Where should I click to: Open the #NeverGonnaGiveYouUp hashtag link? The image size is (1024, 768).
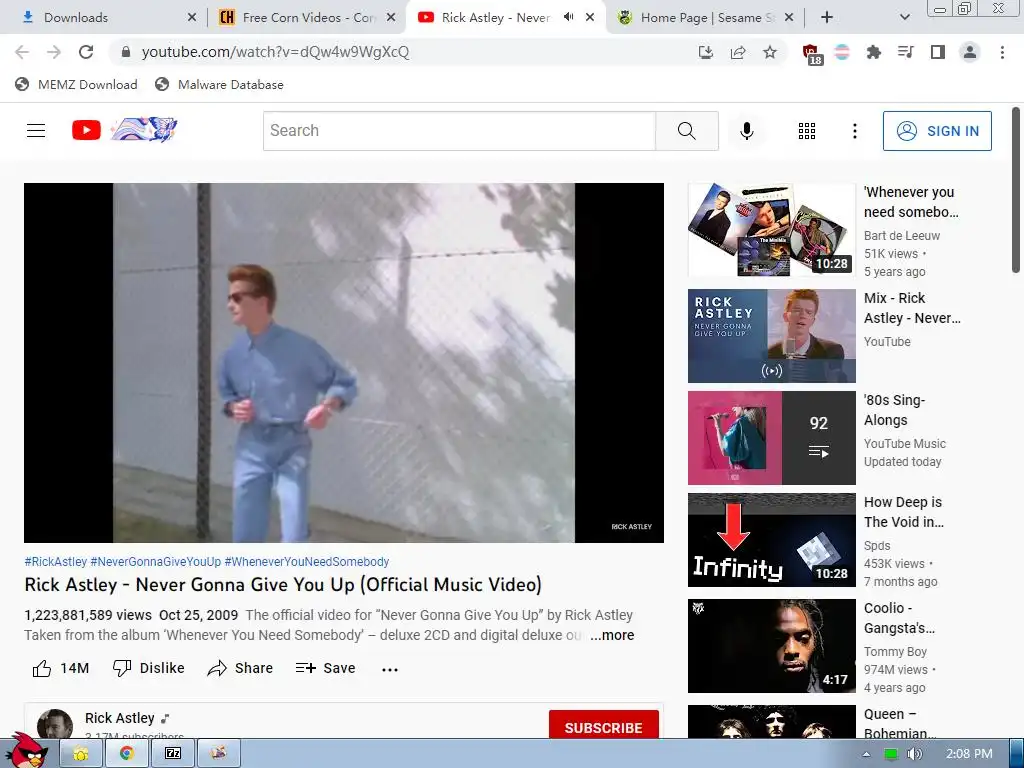(x=155, y=562)
